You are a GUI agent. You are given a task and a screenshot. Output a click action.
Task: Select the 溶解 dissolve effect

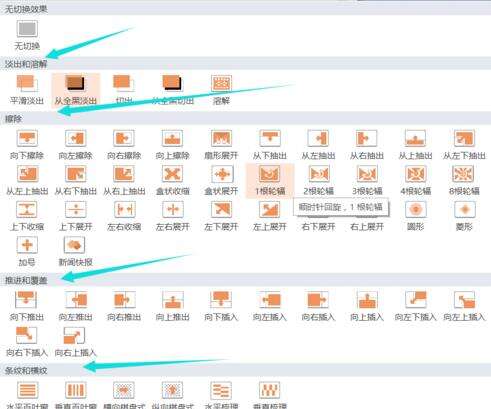221,90
